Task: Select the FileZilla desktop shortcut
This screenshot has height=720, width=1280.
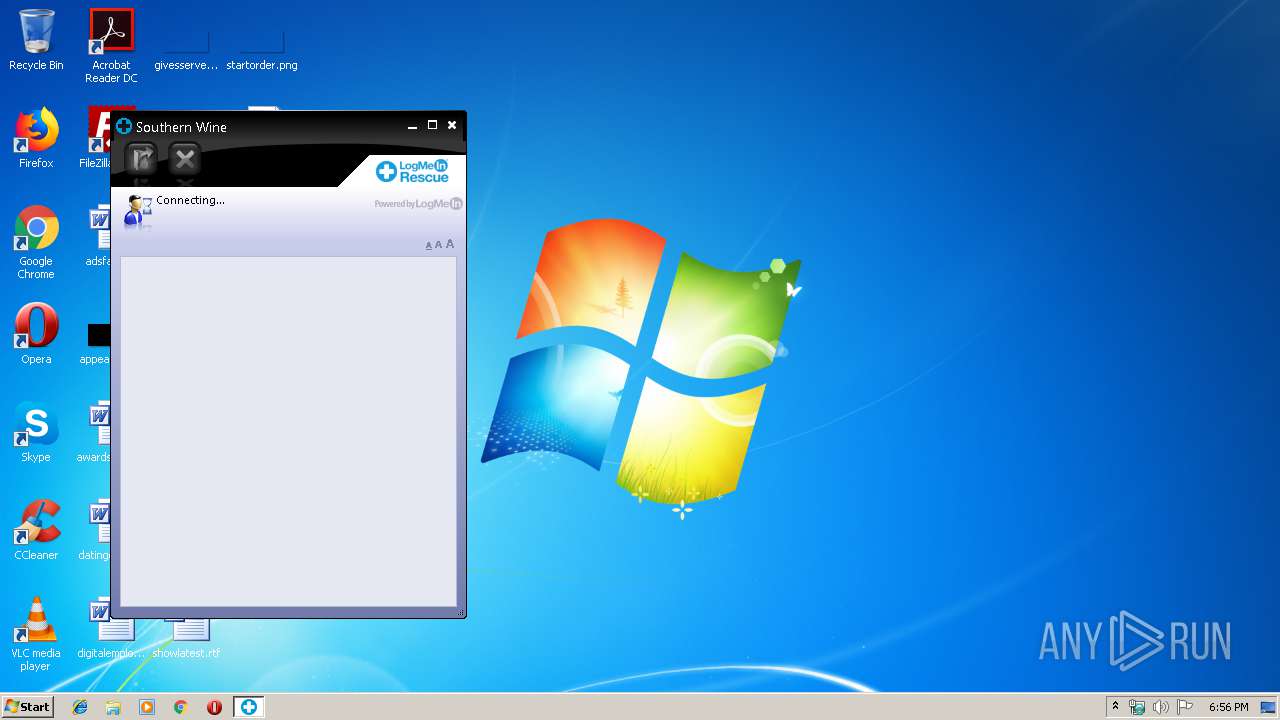Action: click(x=95, y=138)
